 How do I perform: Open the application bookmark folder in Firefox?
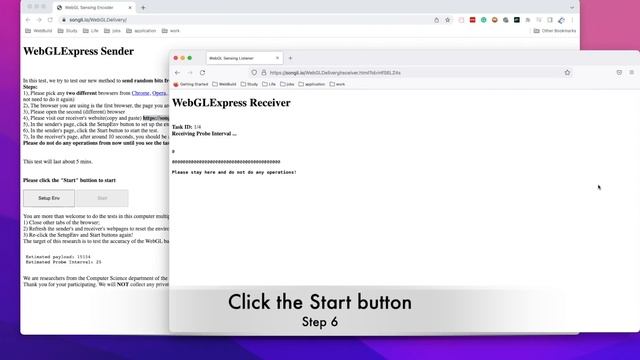312,84
